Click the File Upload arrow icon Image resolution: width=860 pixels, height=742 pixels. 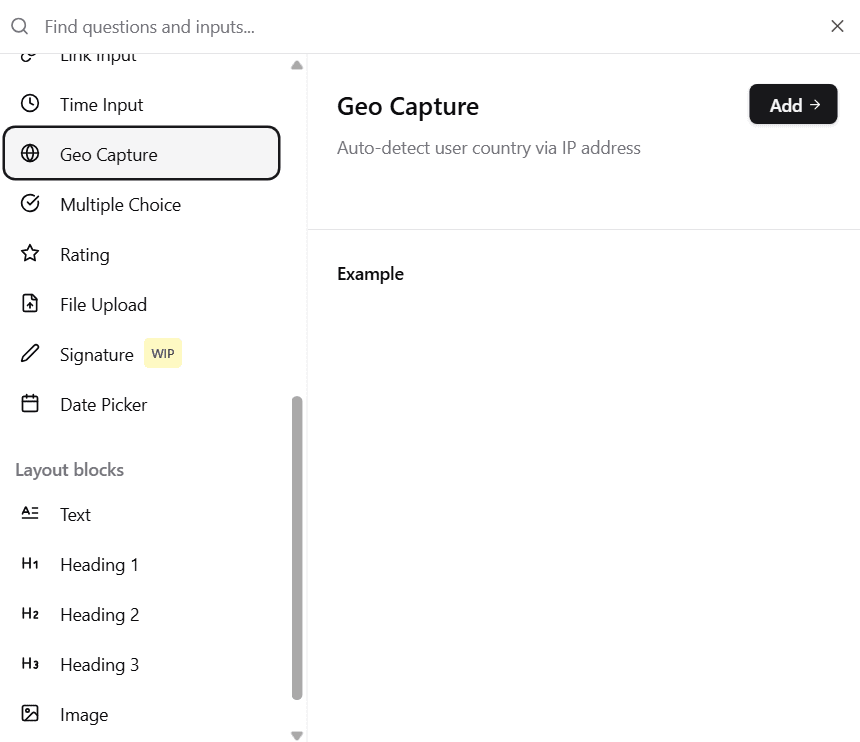29,304
